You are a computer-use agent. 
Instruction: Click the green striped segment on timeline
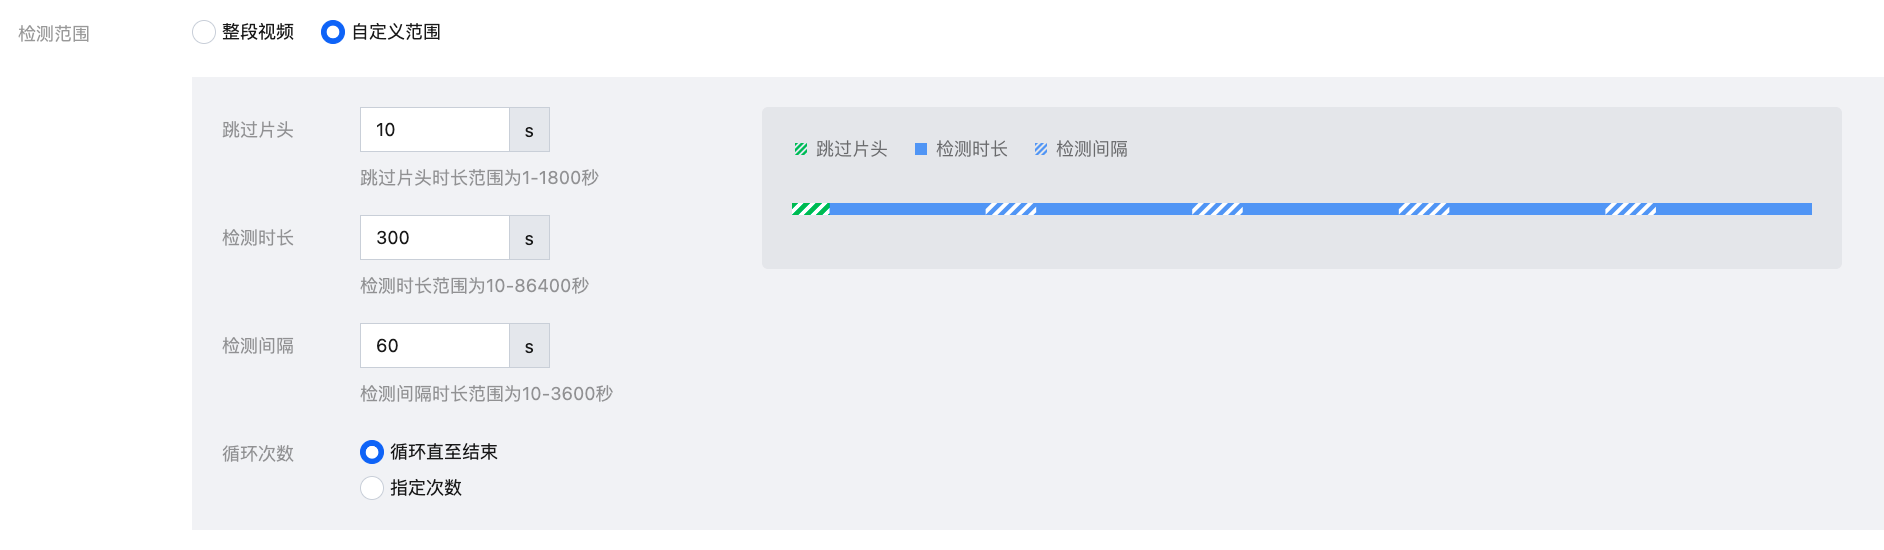(x=810, y=209)
